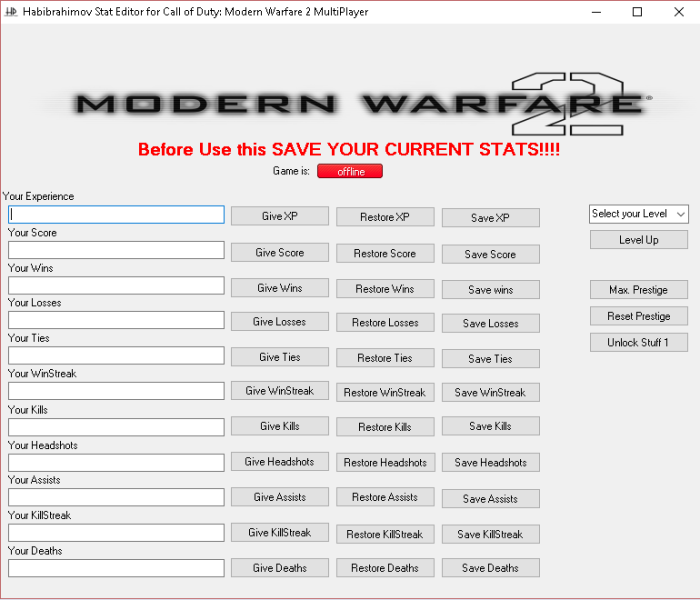The image size is (700, 600).
Task: Click the app icon in the title bar
Action: click(x=11, y=12)
